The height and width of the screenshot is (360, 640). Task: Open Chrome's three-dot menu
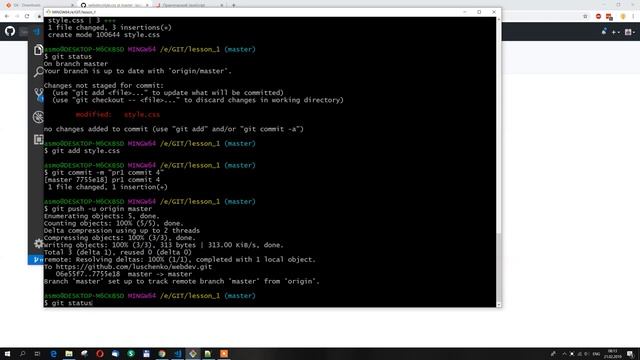[x=634, y=16]
